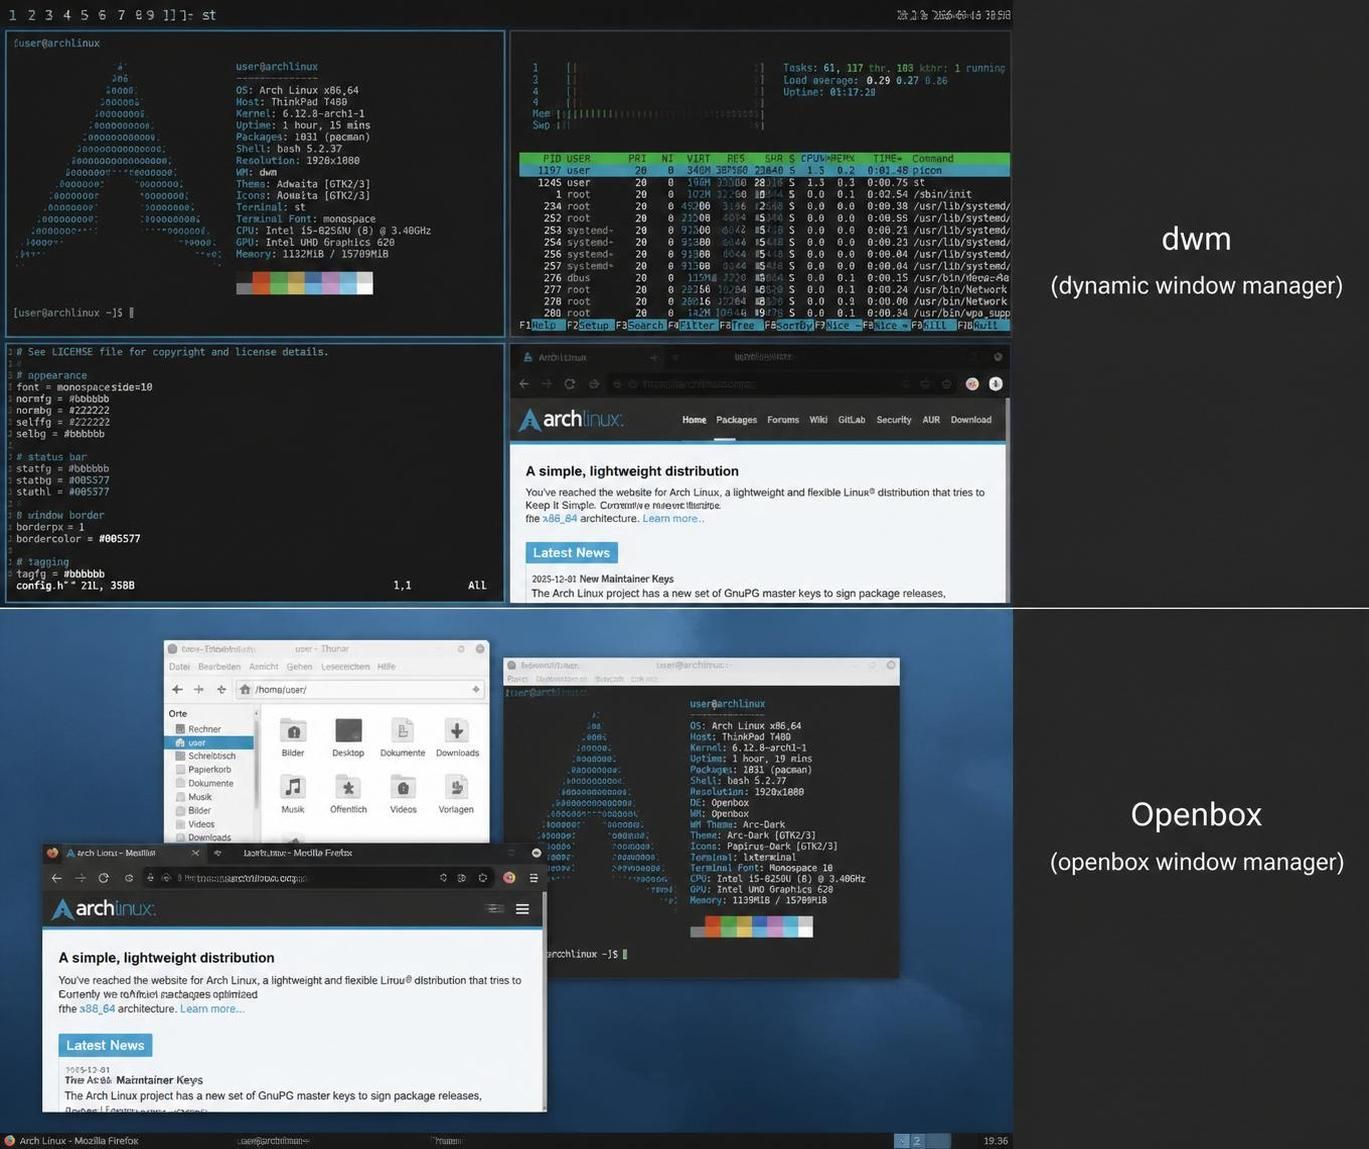This screenshot has height=1149, width=1369.
Task: Click Download in the Arch site navigation
Action: click(x=971, y=420)
